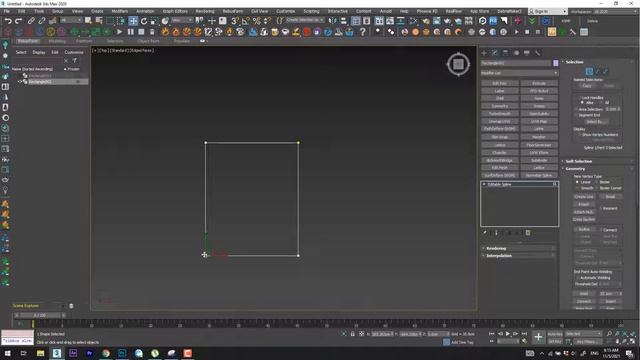Click the object color swatch beside name field
The width and height of the screenshot is (640, 360).
556,63
